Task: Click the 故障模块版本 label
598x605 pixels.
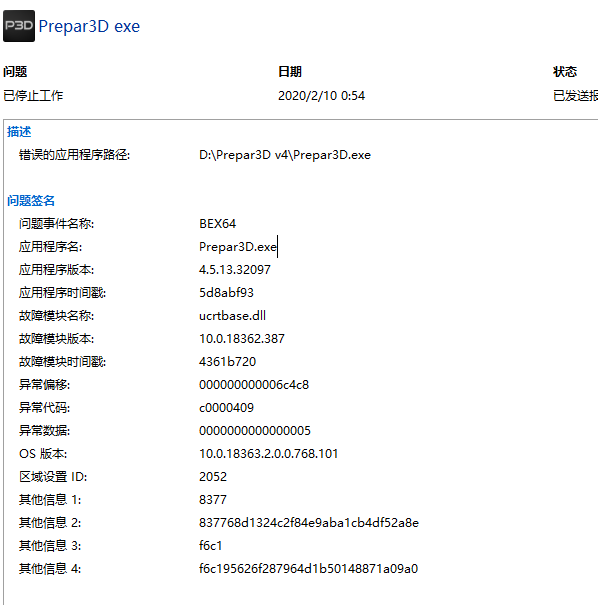Action: [56, 339]
